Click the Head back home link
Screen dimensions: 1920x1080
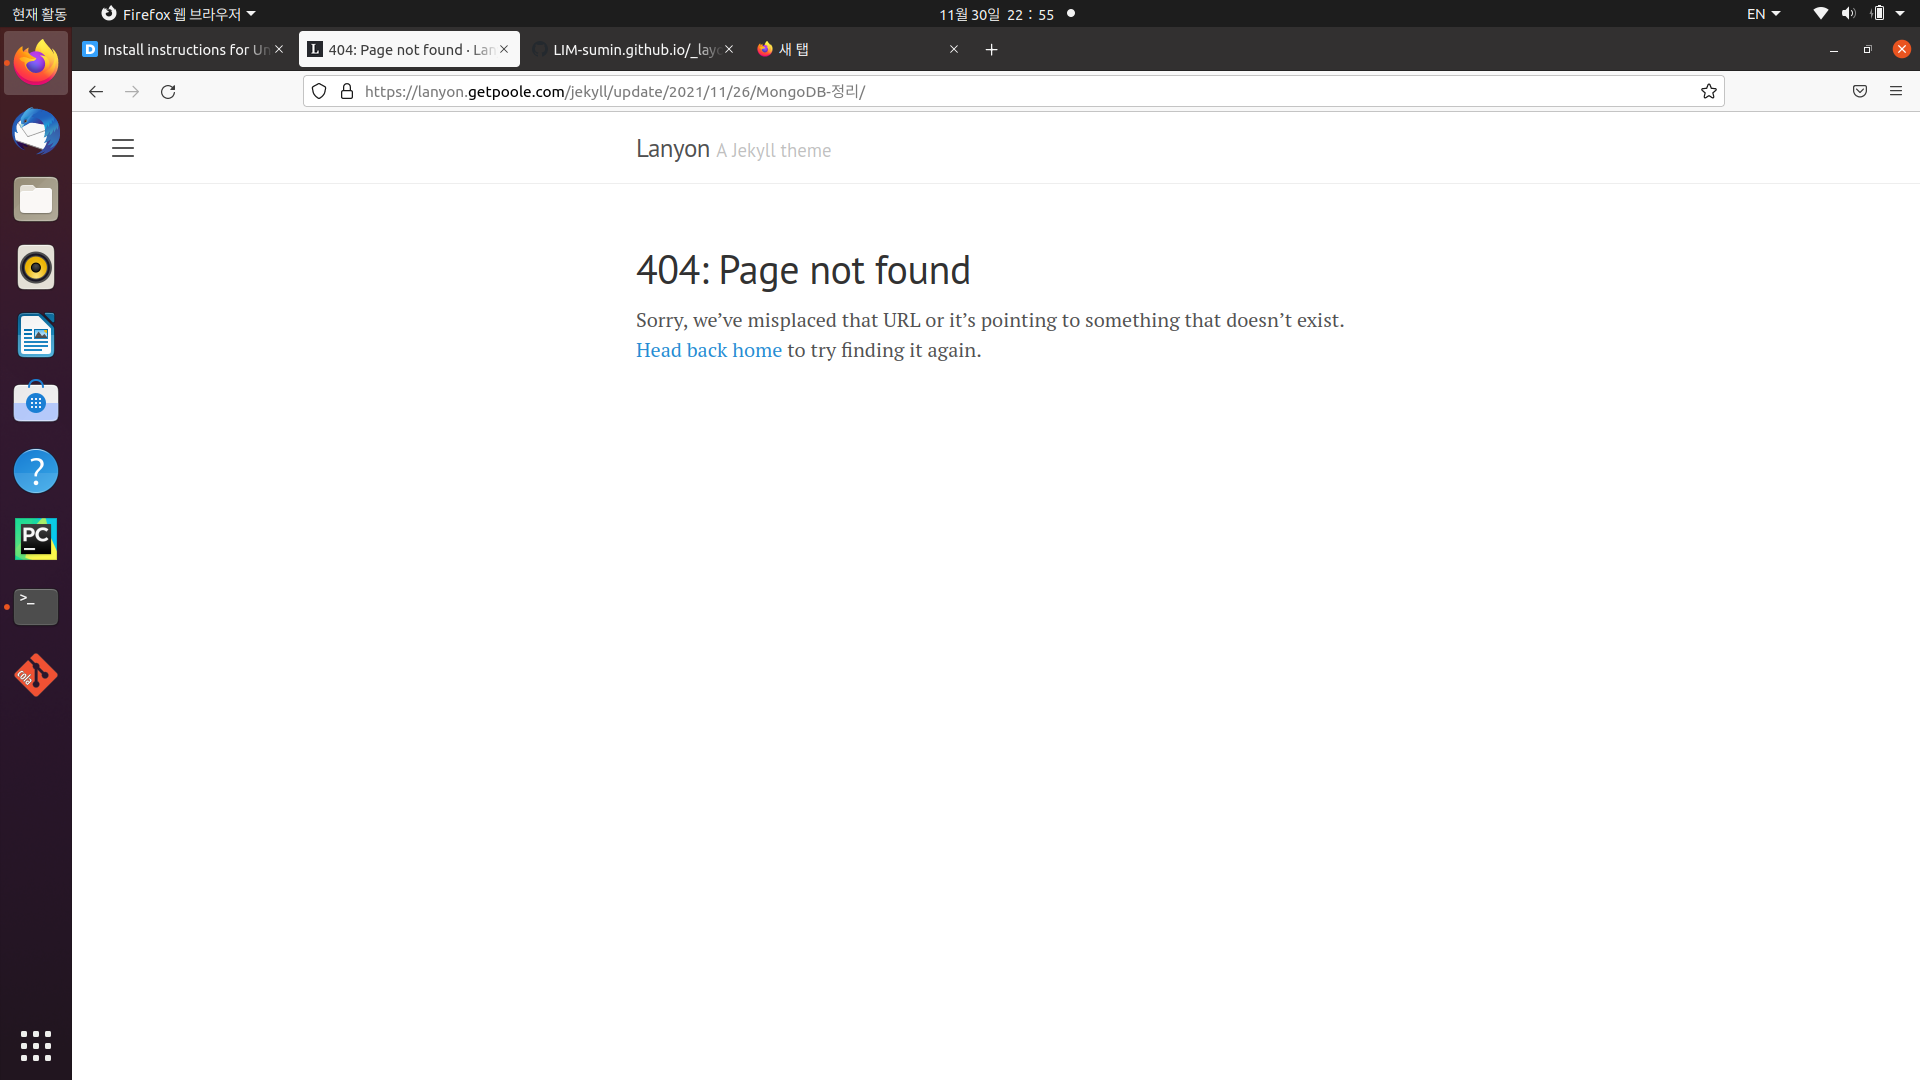pos(708,350)
